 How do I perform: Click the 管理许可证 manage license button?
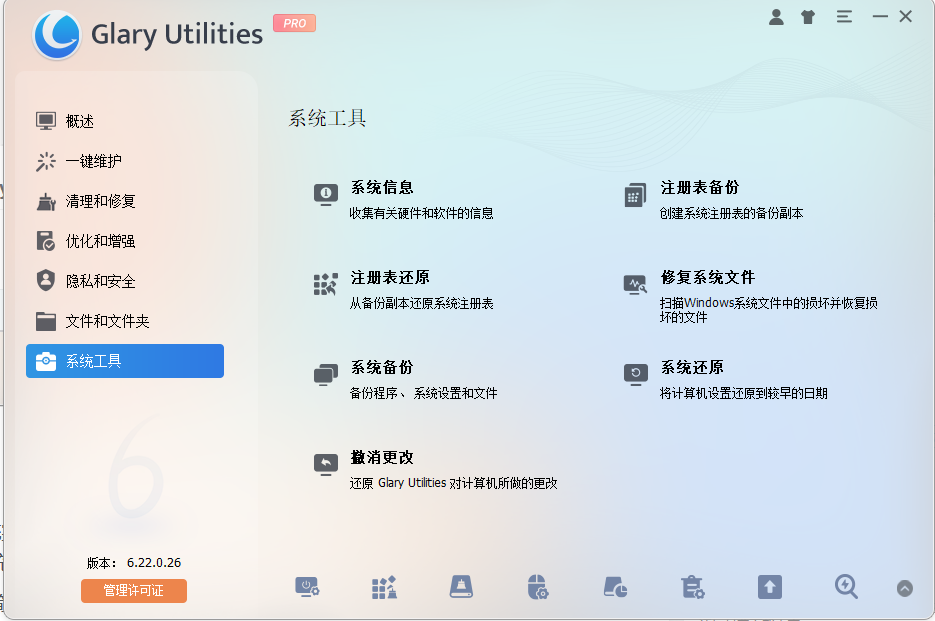point(133,591)
